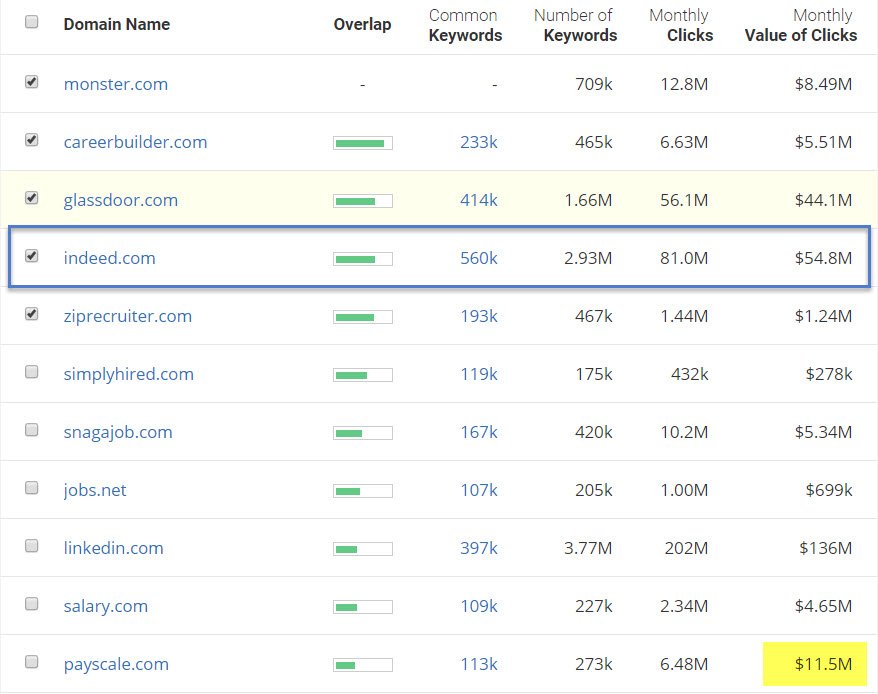Check the snagajob.com checkbox
The height and width of the screenshot is (694, 878).
click(x=32, y=430)
